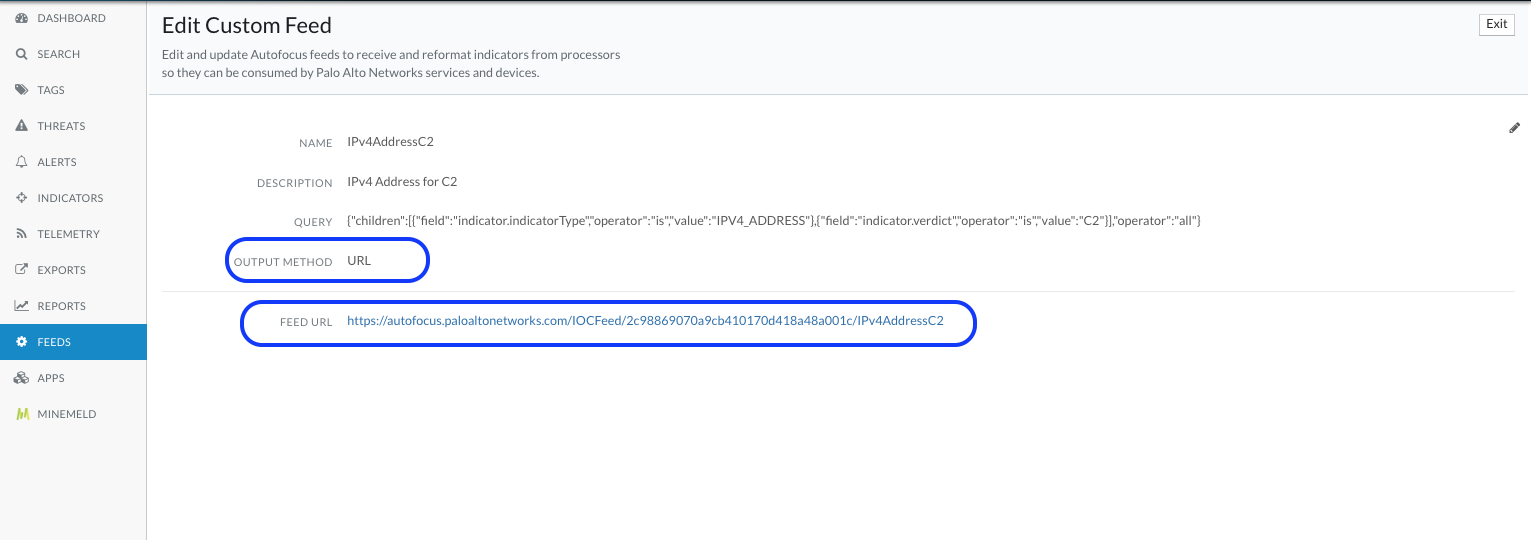Screen dimensions: 1531x540
Task: Click the pencil edit icon
Action: (x=1514, y=128)
